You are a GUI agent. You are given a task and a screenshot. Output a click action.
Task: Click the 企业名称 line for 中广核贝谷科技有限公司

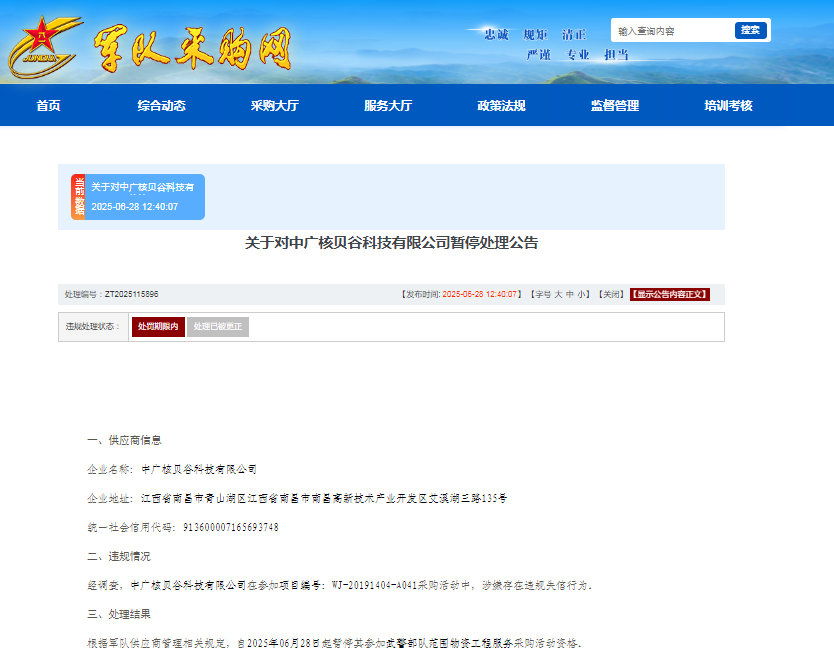(x=172, y=469)
